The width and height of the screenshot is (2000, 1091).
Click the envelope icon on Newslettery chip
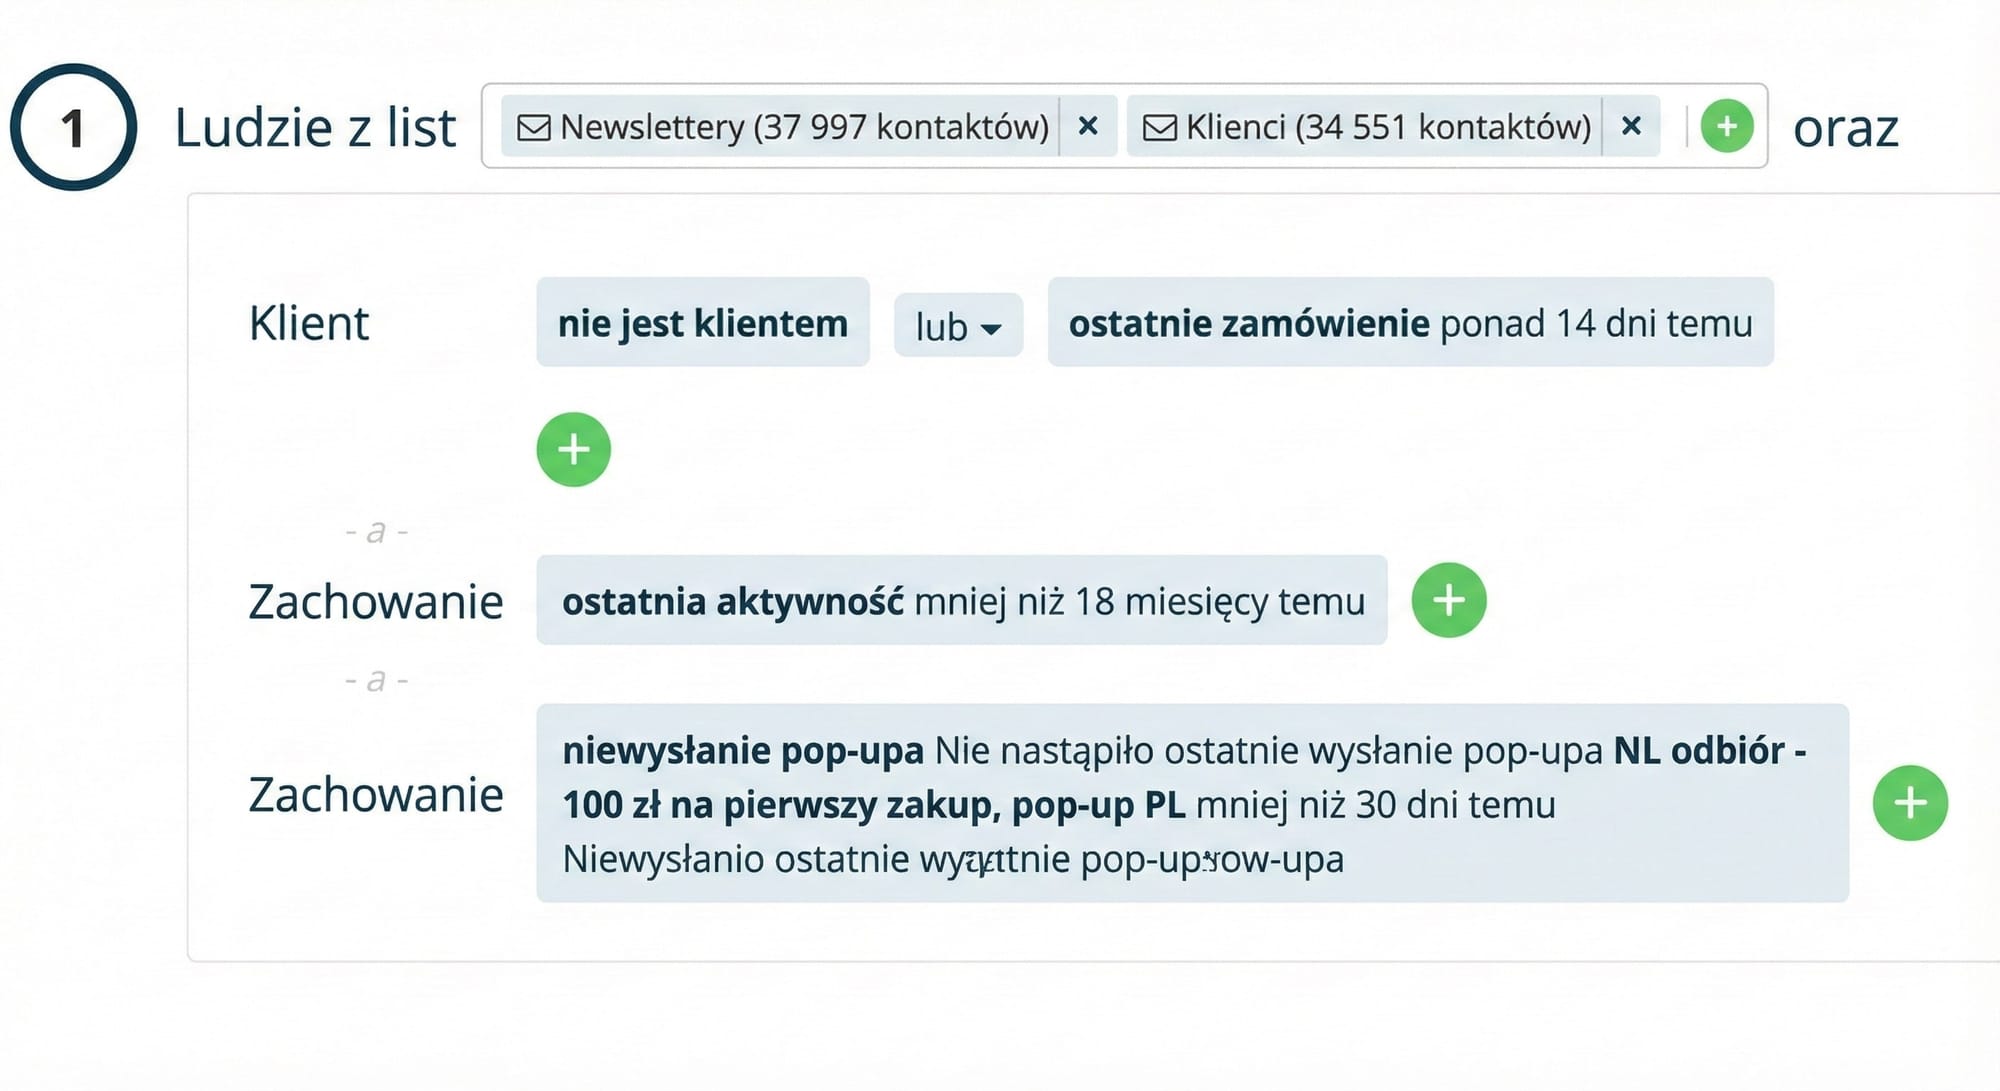tap(534, 127)
